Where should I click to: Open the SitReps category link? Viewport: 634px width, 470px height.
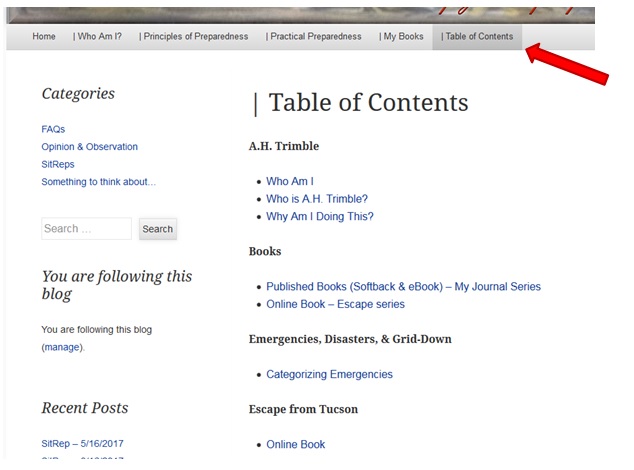pos(58,164)
